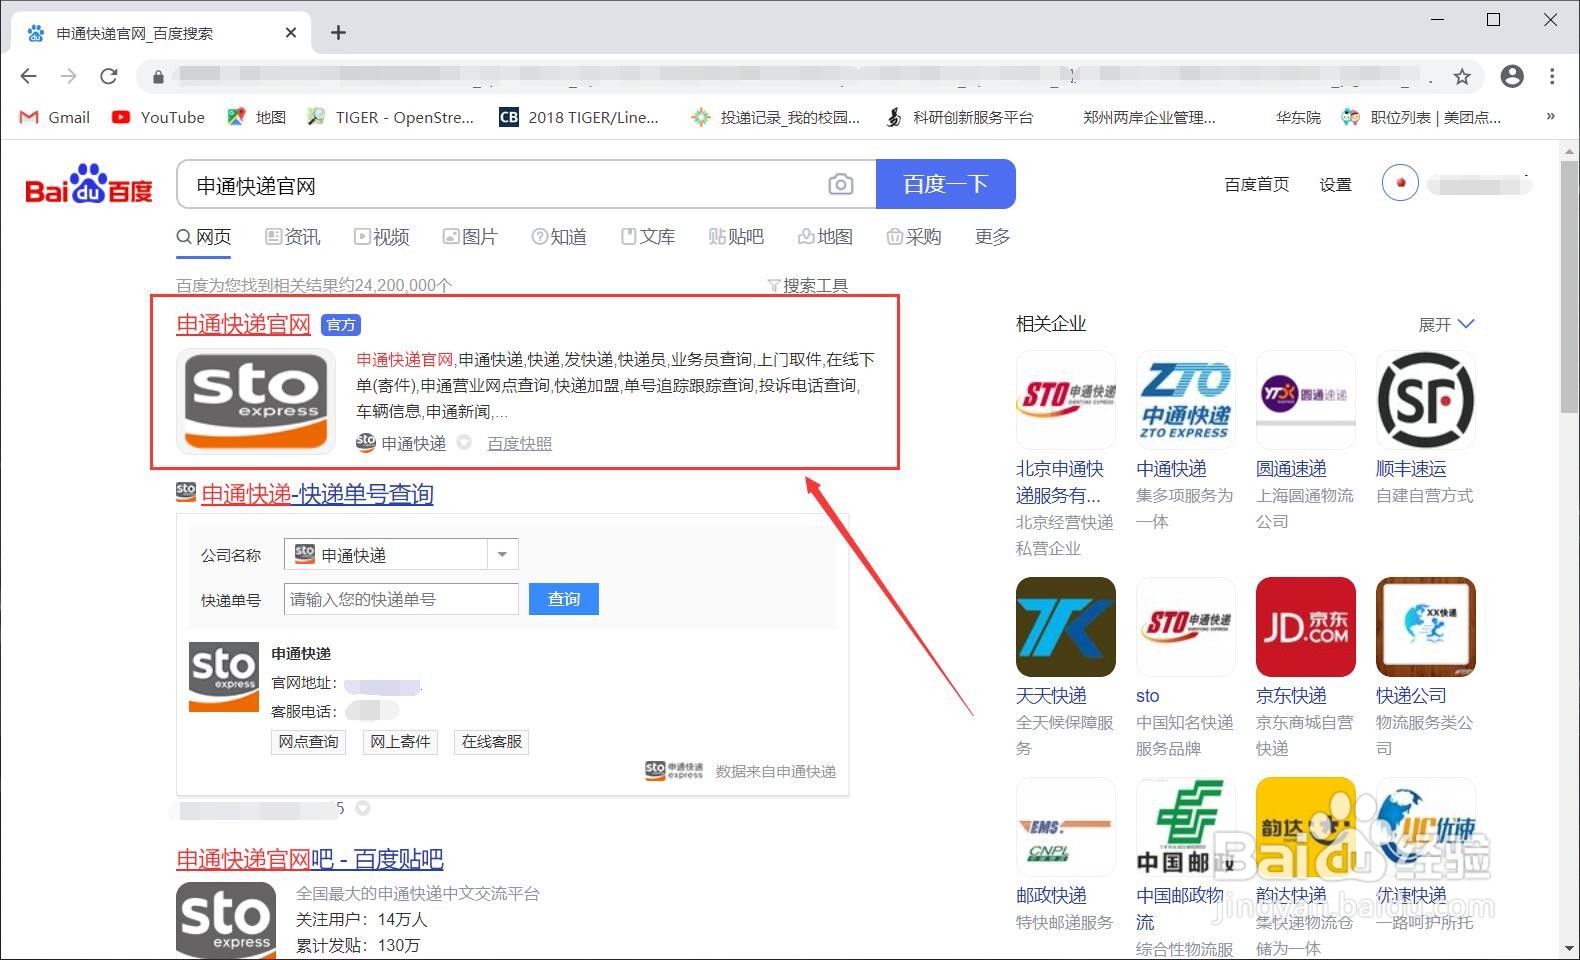
Task: Click the browser back arrow
Action: (x=28, y=76)
